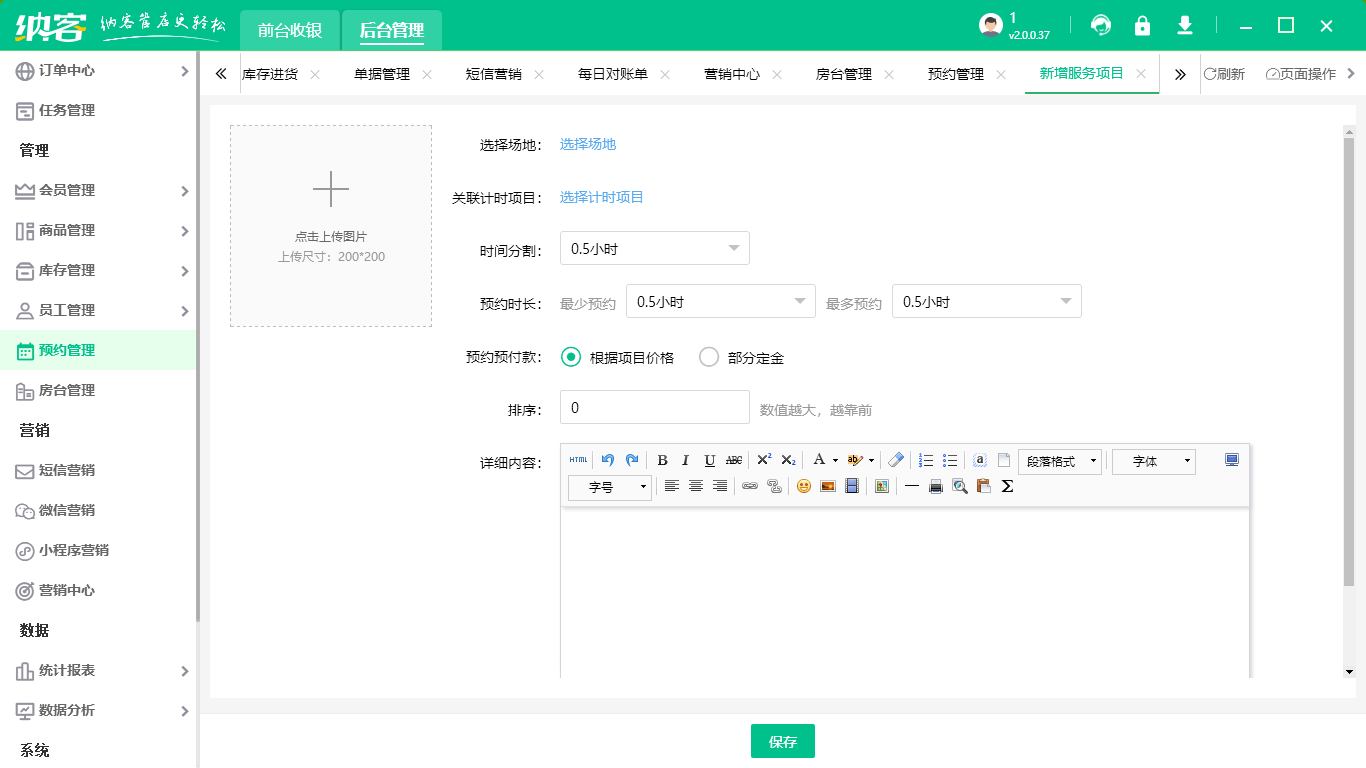Click the download icon in the title bar
The image size is (1366, 768).
(1185, 24)
